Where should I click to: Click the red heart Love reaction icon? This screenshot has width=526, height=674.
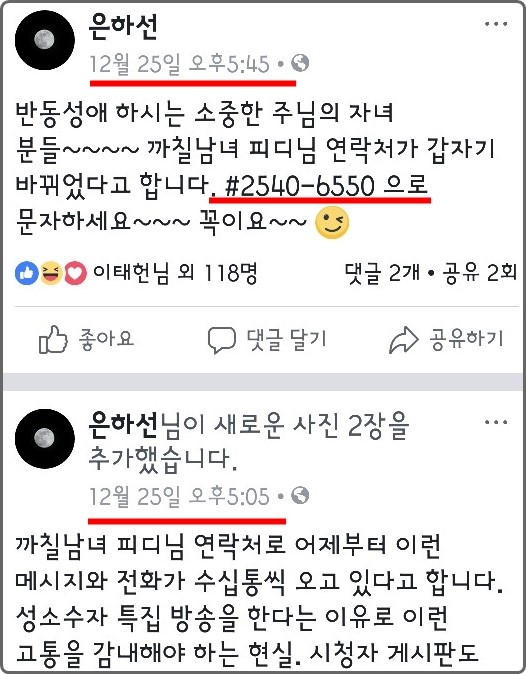click(75, 273)
